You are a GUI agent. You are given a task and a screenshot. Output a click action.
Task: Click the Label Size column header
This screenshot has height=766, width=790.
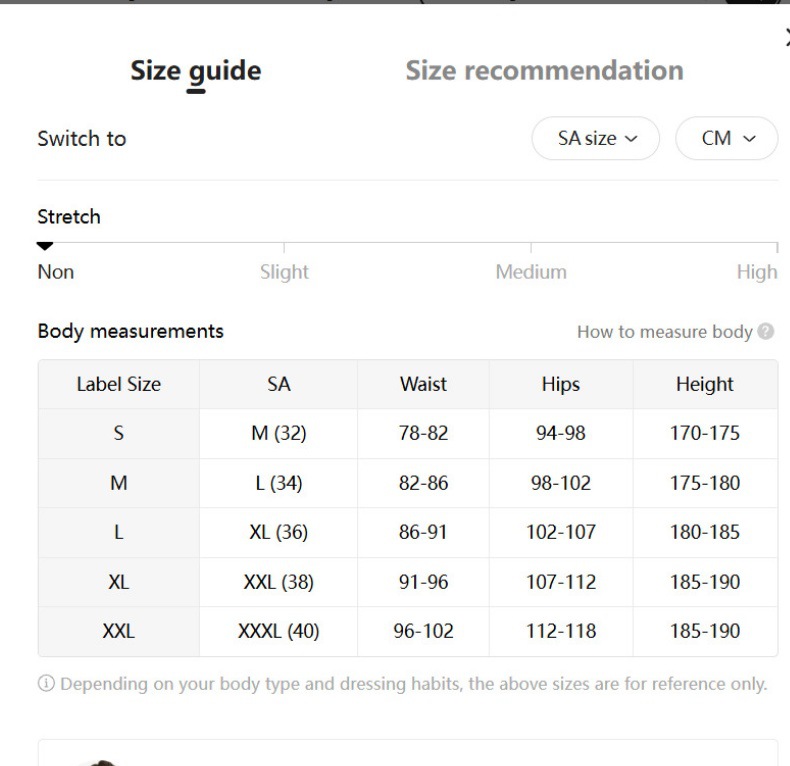pos(118,384)
